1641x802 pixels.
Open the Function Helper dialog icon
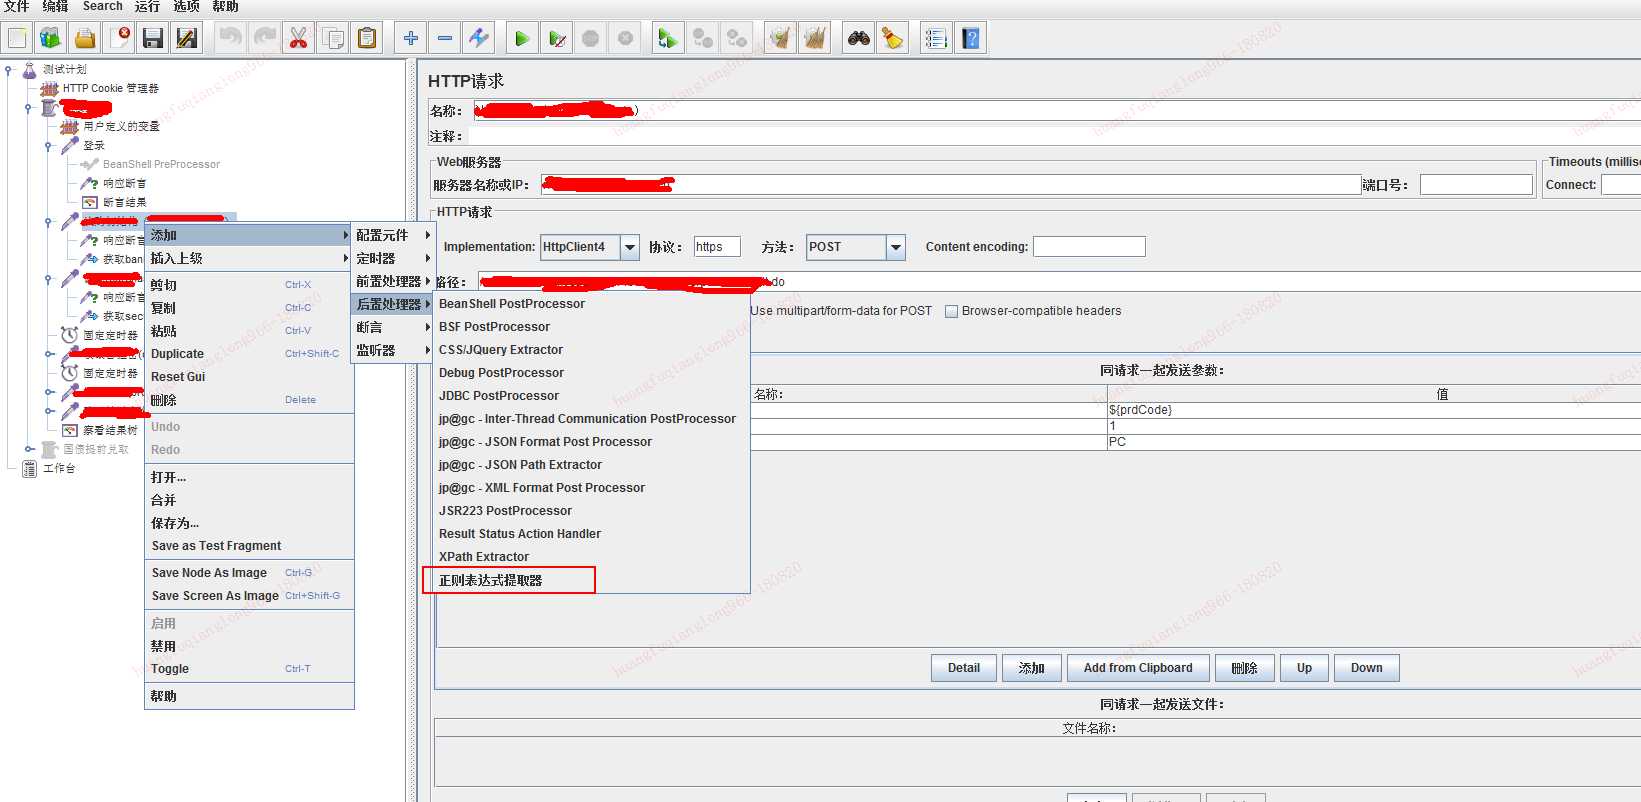coord(936,38)
